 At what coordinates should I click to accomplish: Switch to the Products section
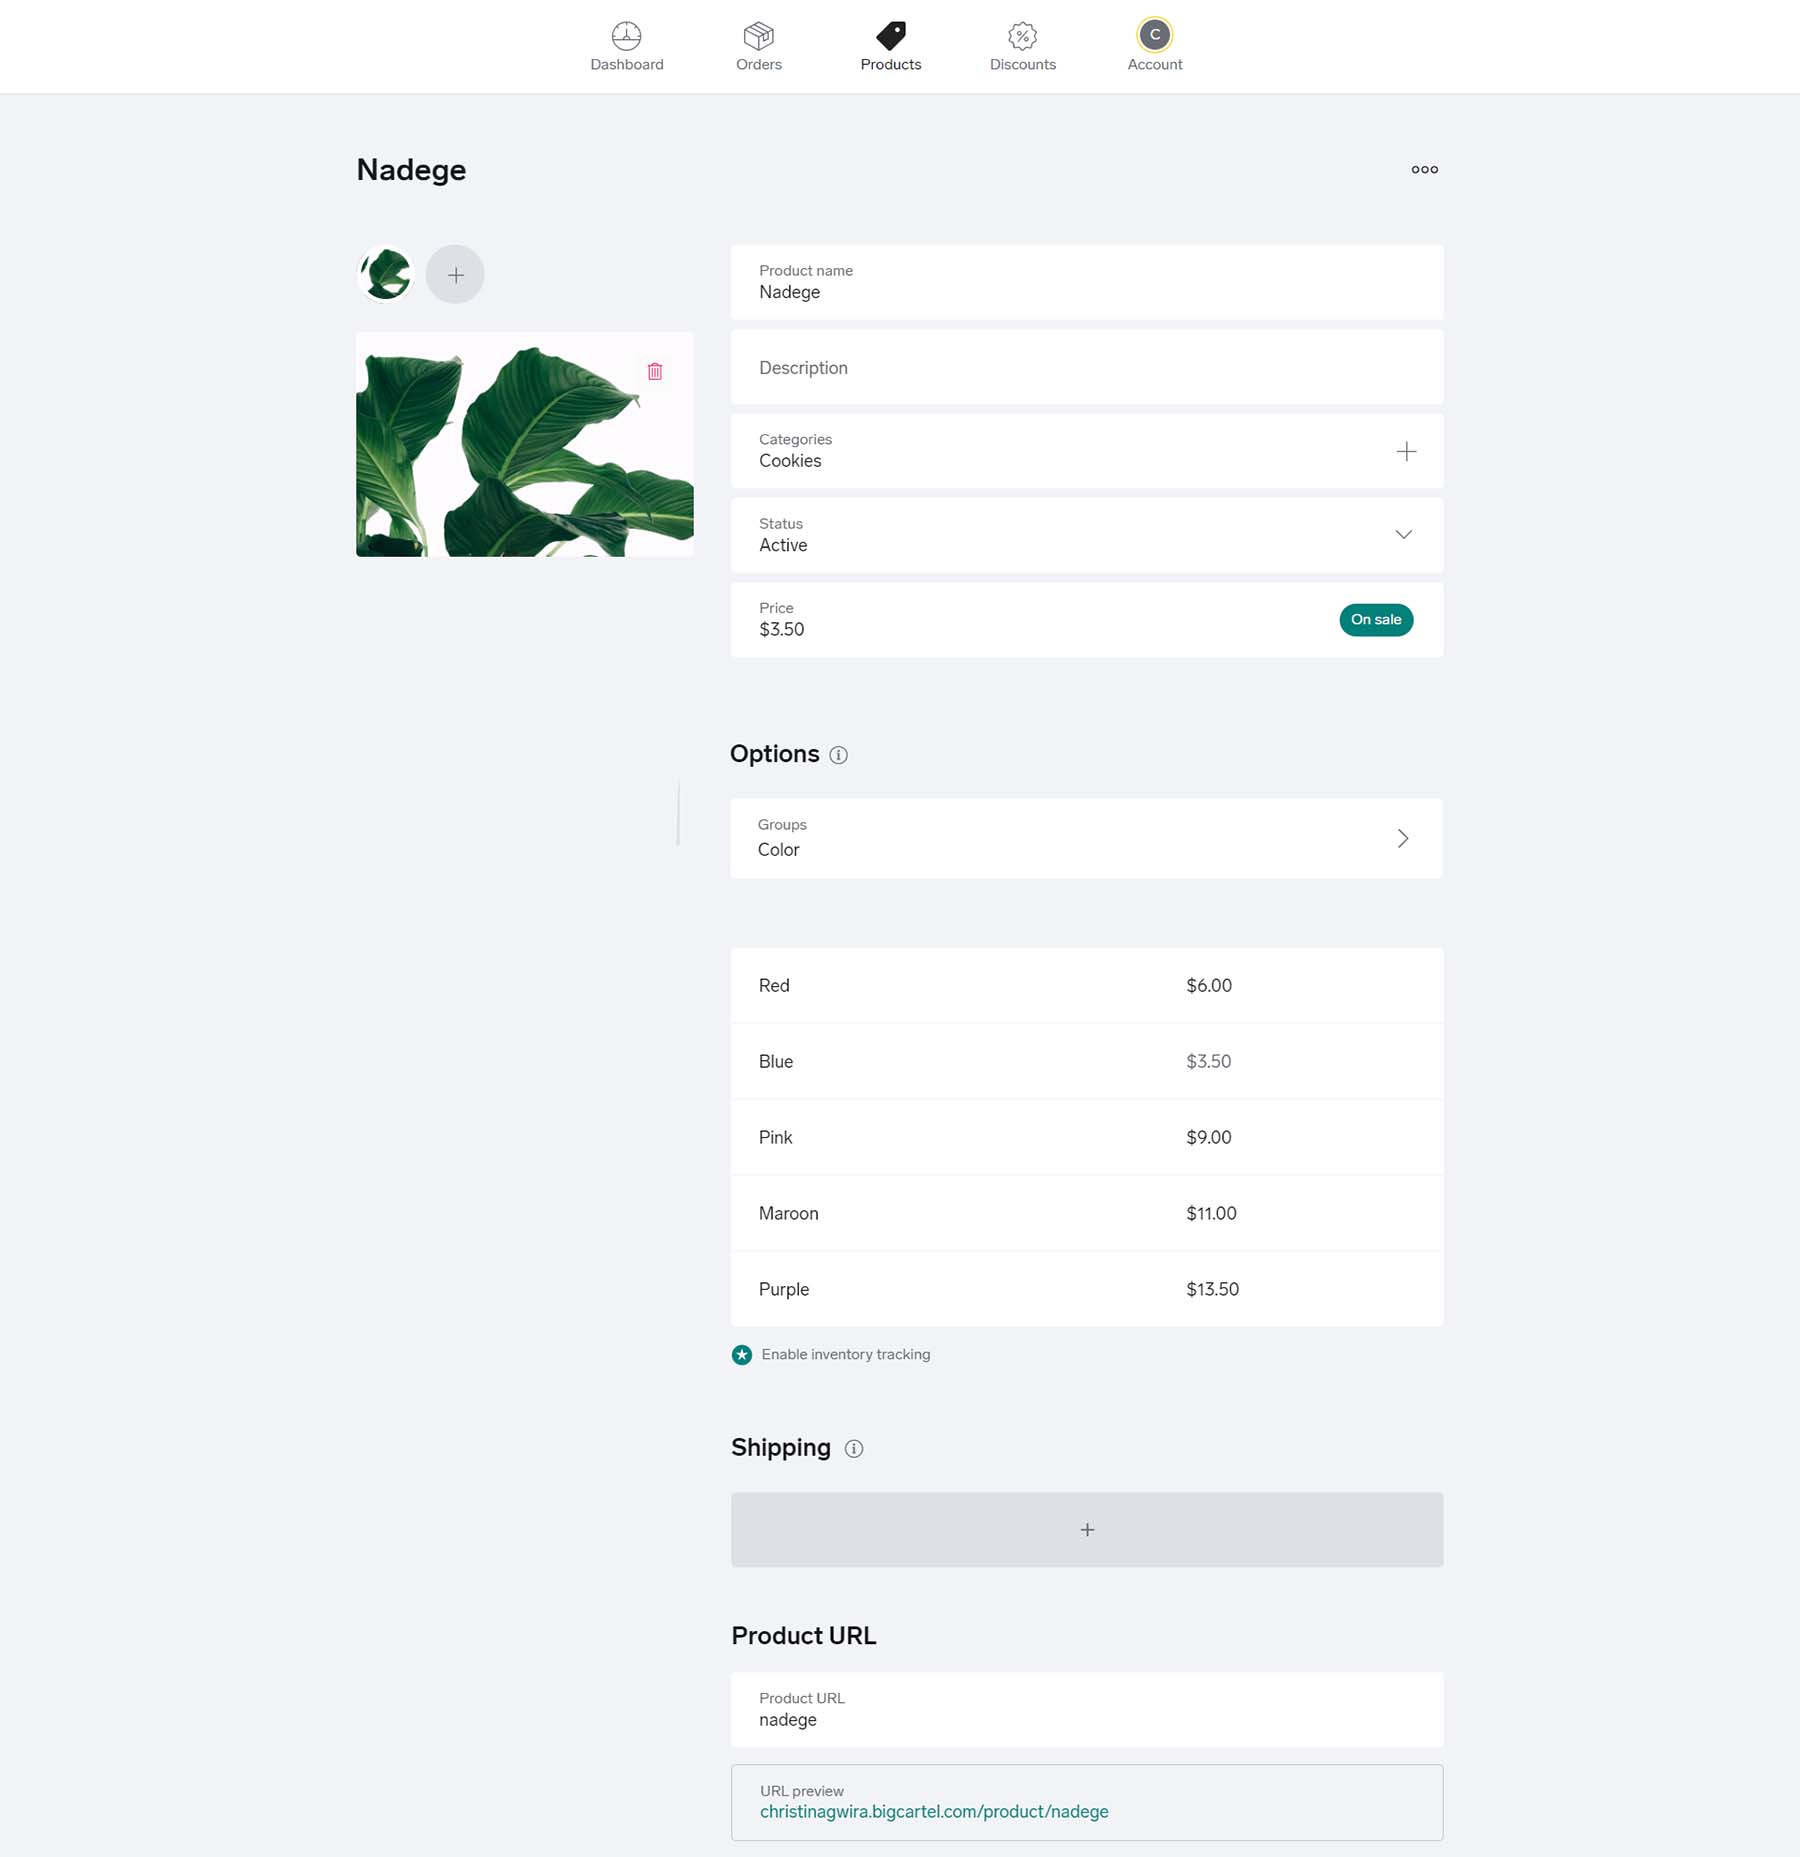pos(890,45)
